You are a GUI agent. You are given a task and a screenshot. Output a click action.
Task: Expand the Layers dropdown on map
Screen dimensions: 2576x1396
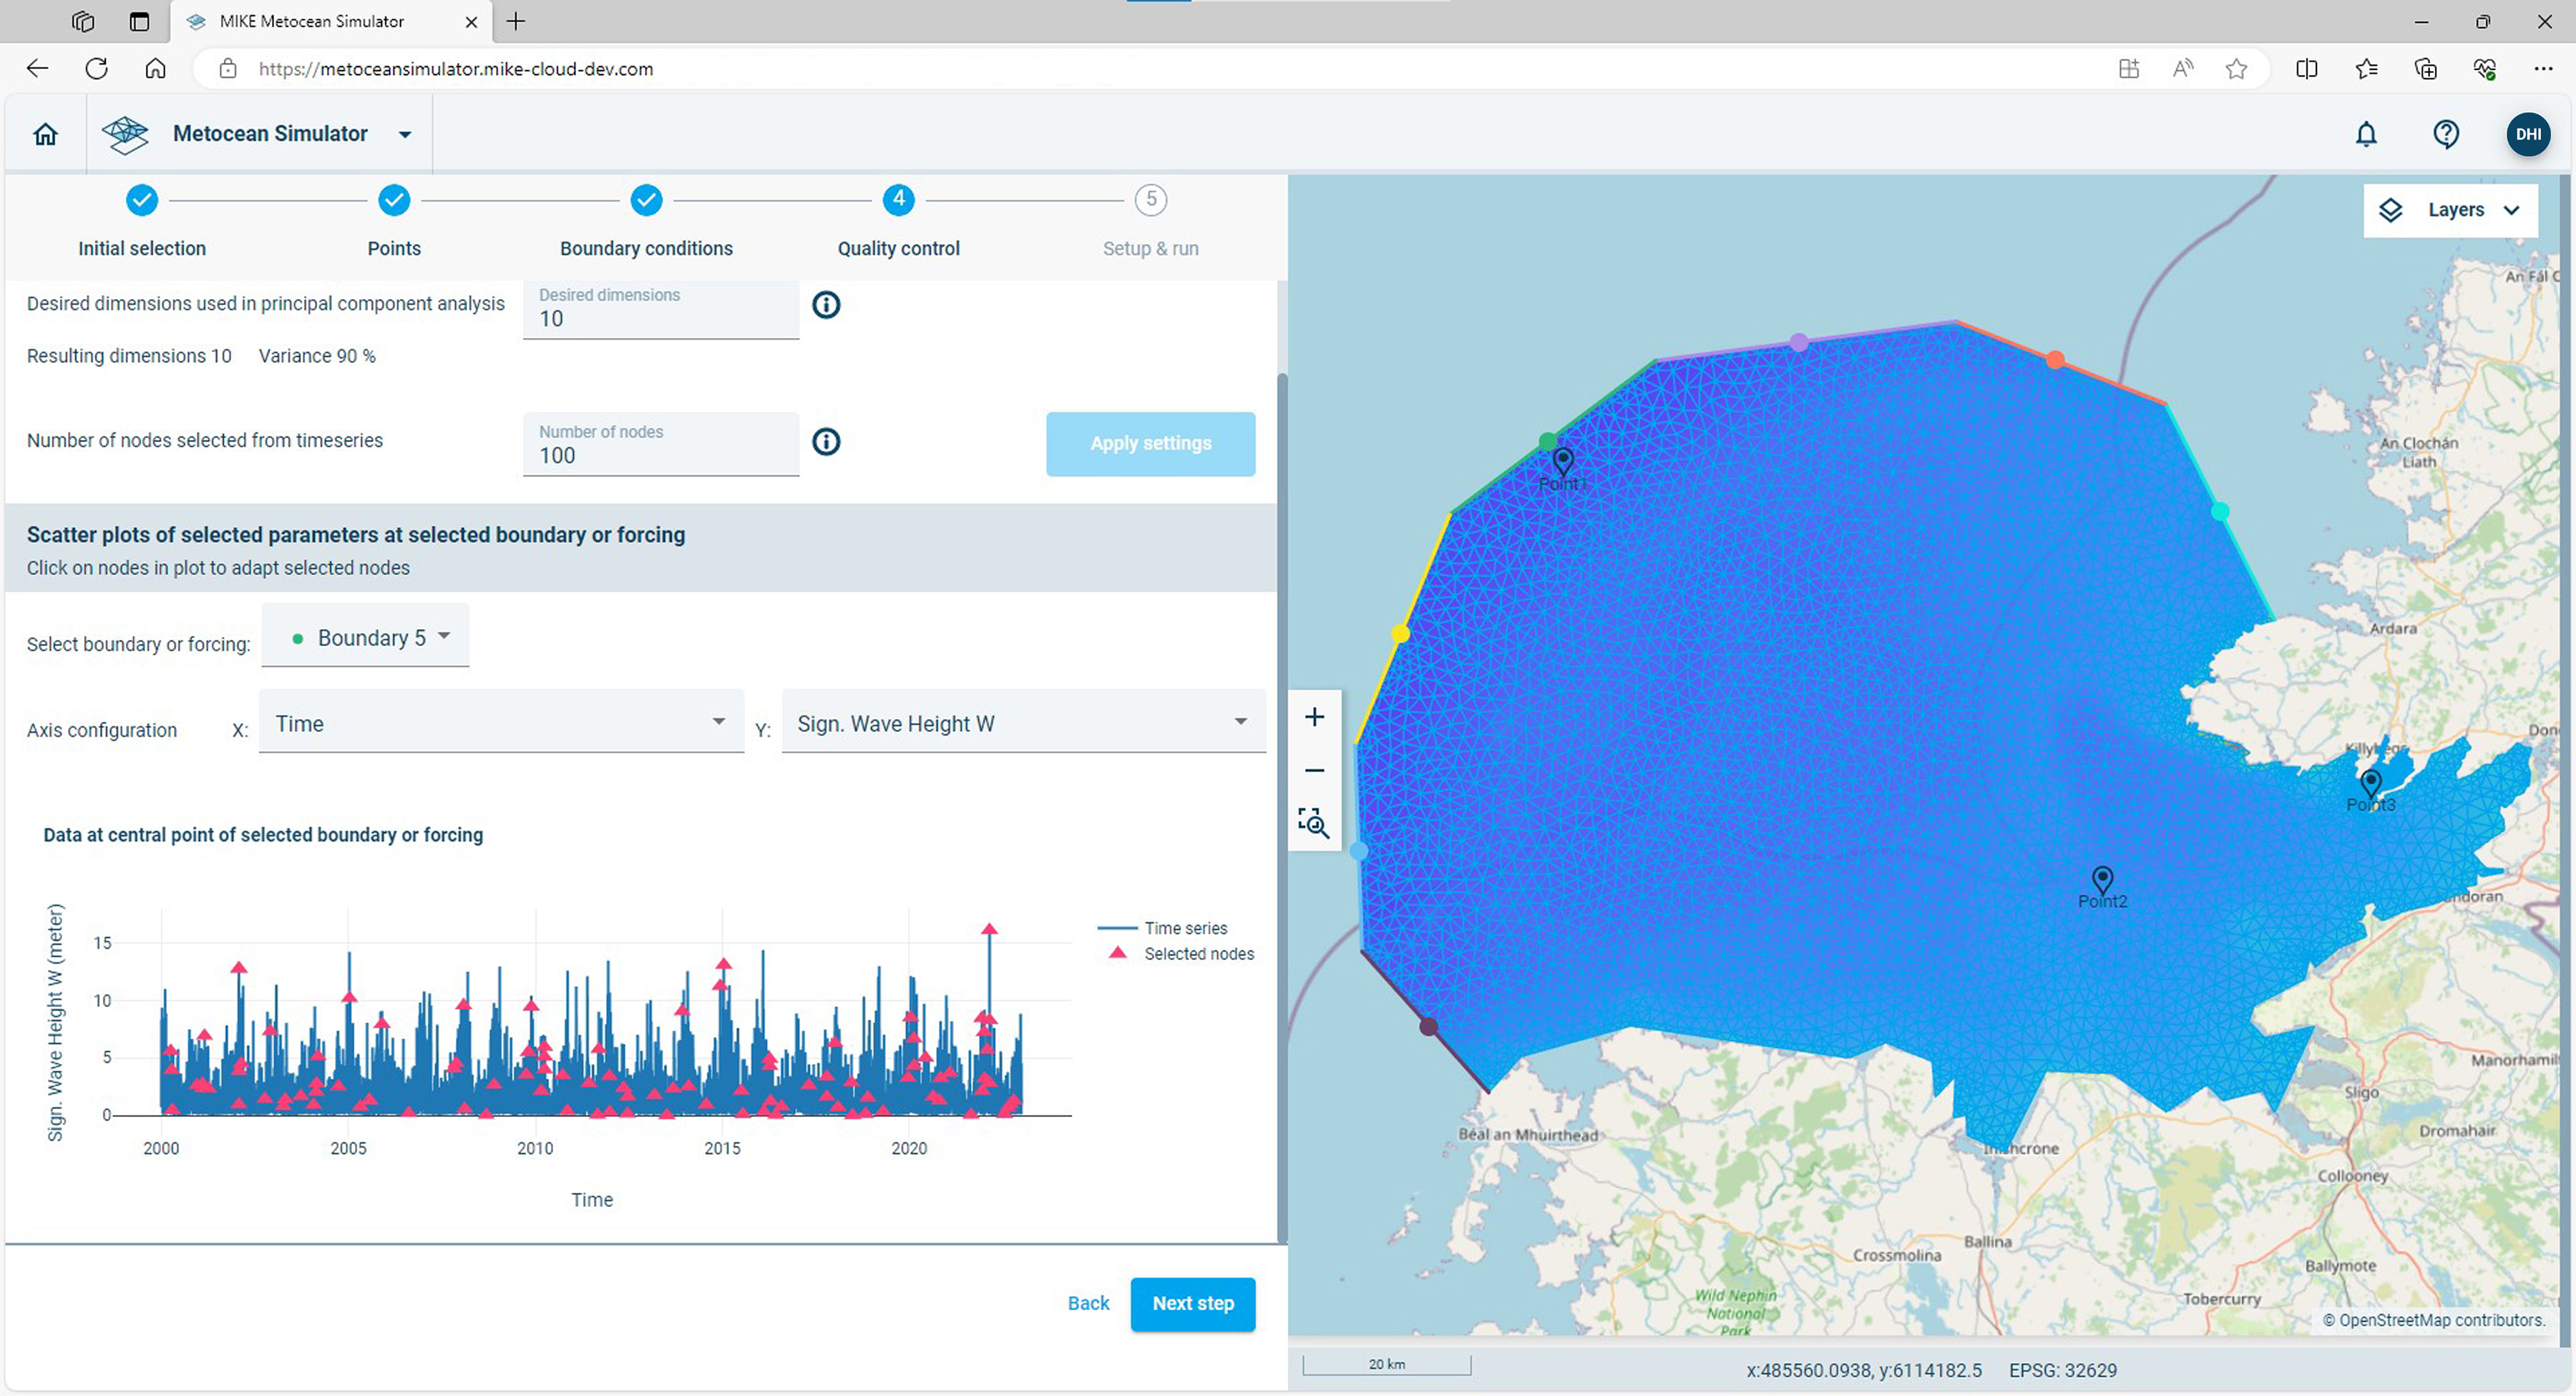pyautogui.click(x=2450, y=210)
